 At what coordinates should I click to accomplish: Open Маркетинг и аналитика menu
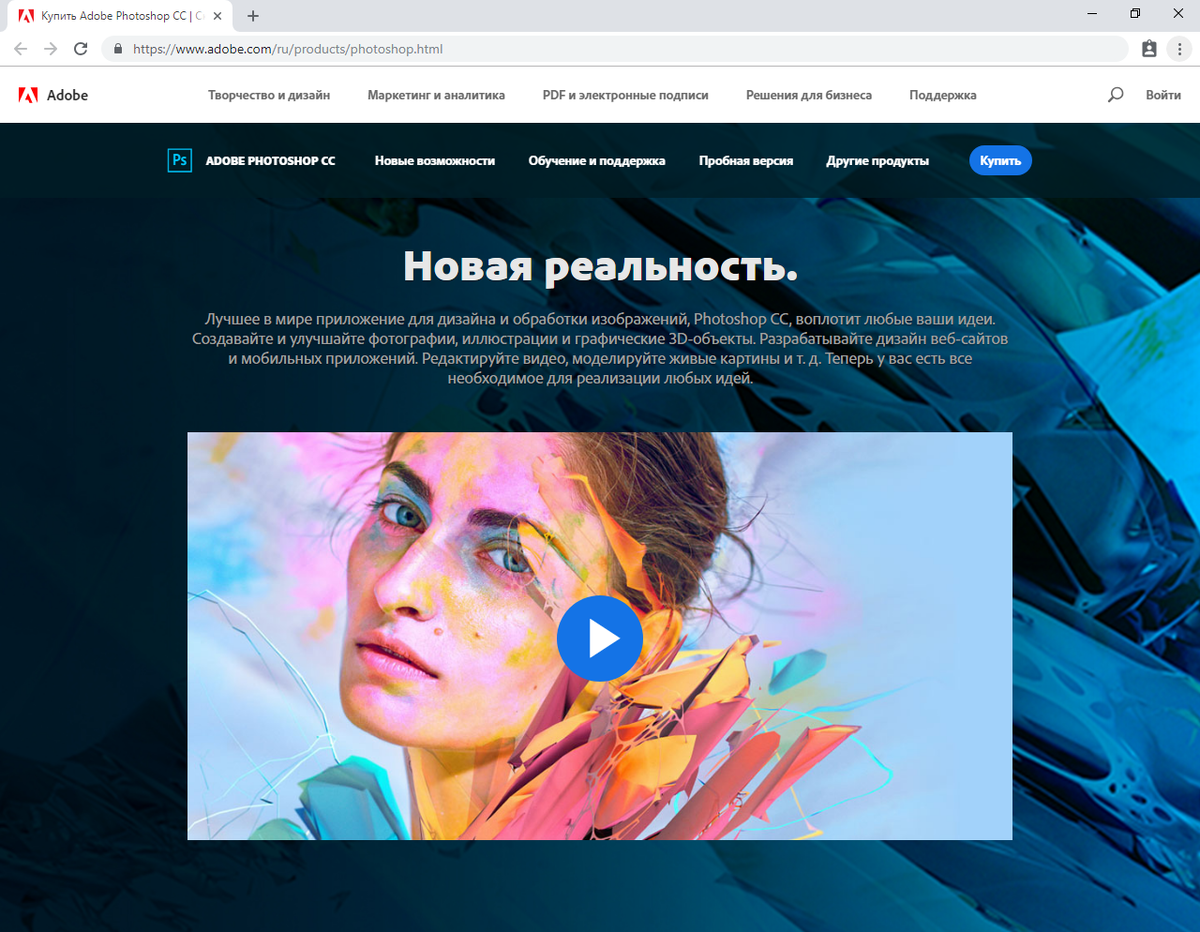pyautogui.click(x=436, y=95)
